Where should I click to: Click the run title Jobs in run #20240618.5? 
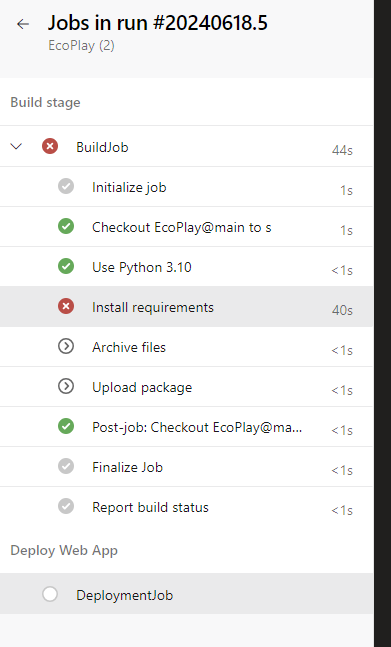(x=158, y=23)
